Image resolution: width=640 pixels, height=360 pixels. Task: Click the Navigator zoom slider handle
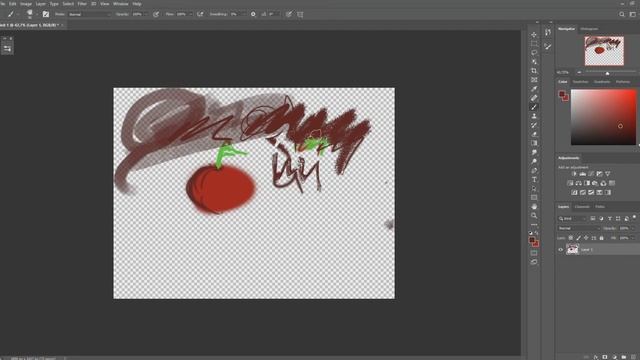[x=607, y=73]
